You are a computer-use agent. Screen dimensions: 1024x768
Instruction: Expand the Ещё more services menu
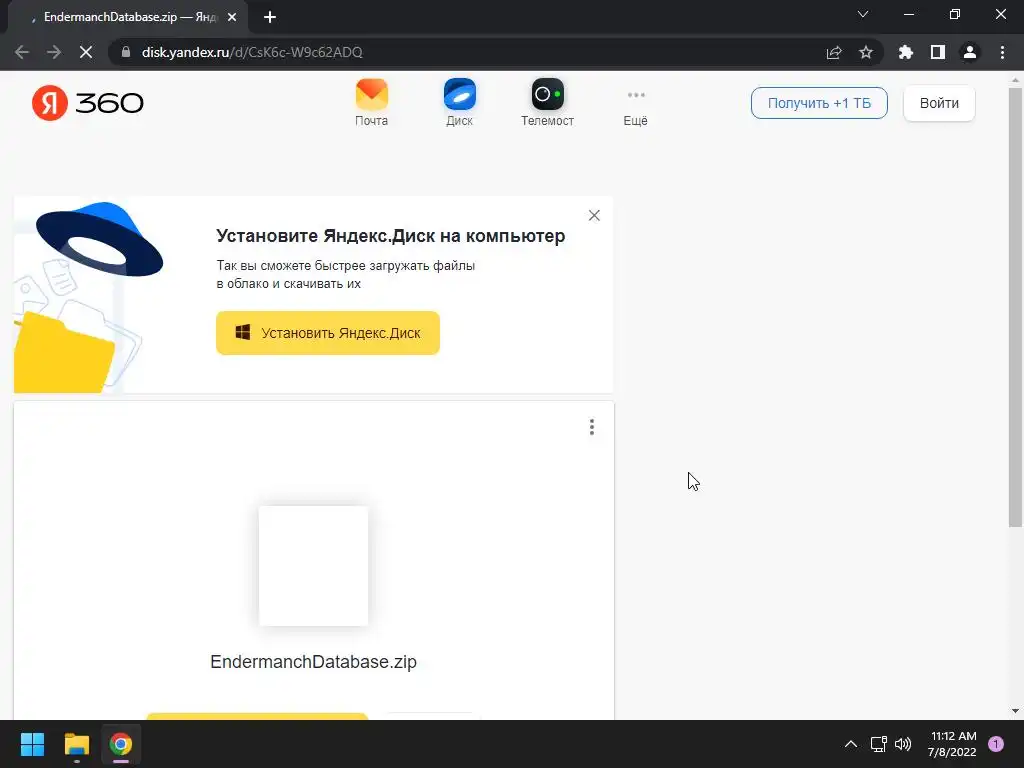635,108
